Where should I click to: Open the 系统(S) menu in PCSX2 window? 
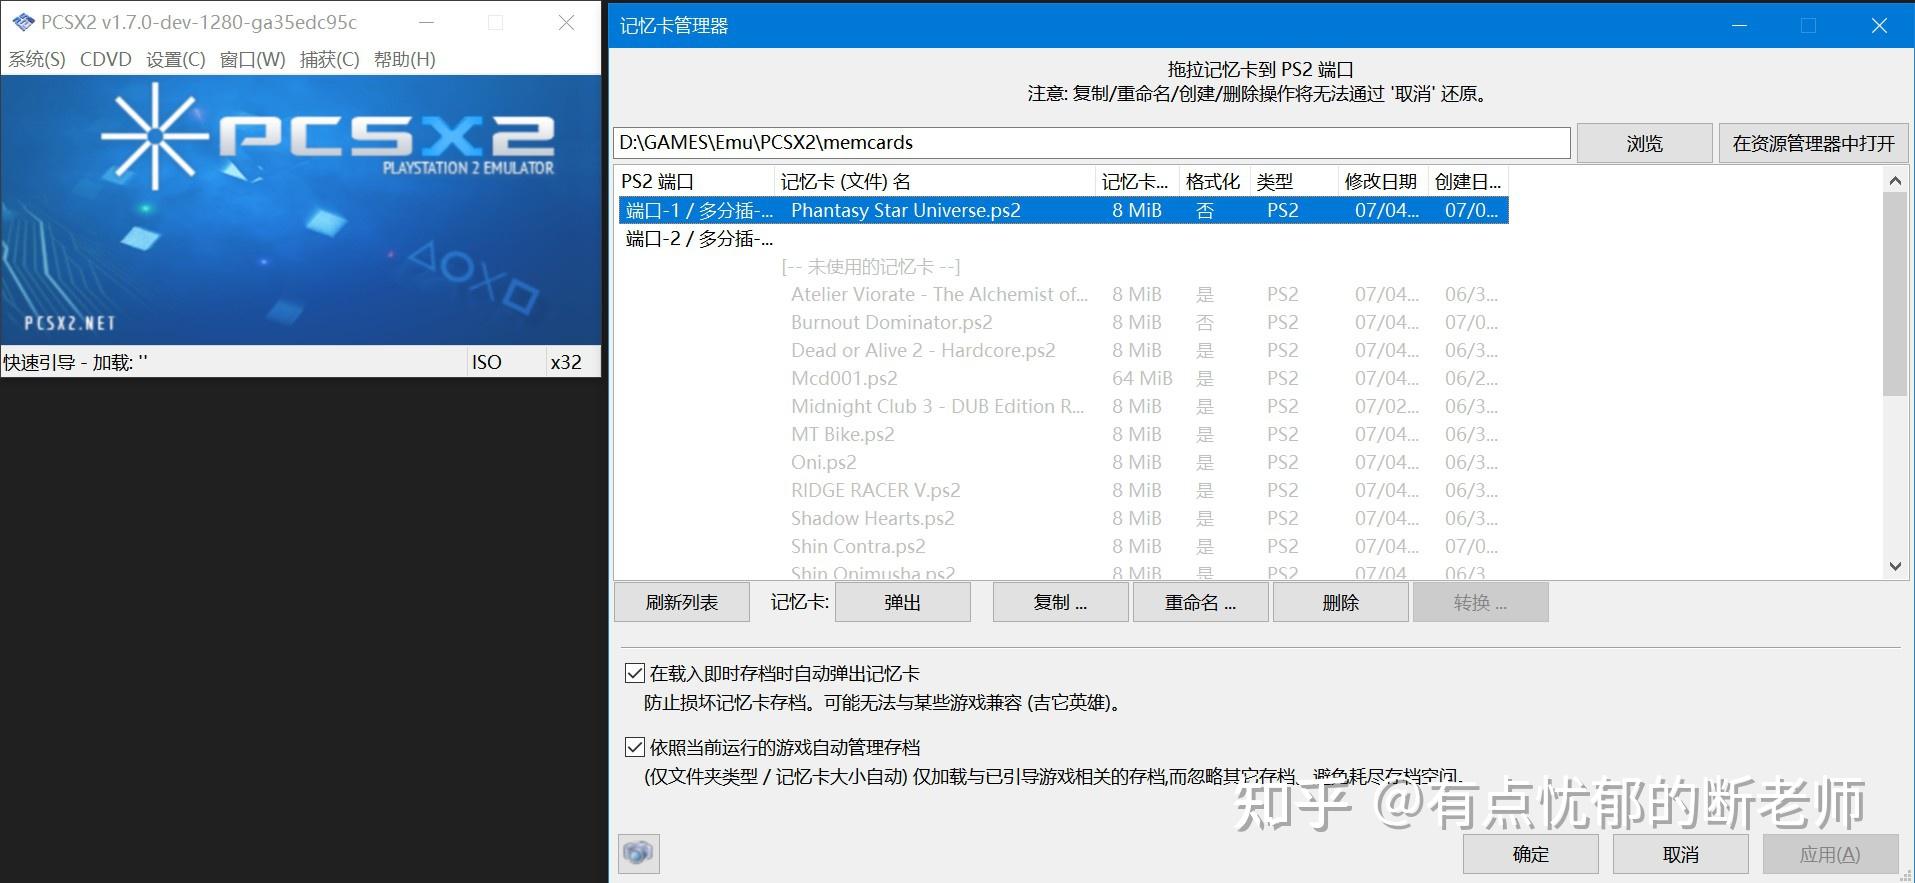pos(37,59)
